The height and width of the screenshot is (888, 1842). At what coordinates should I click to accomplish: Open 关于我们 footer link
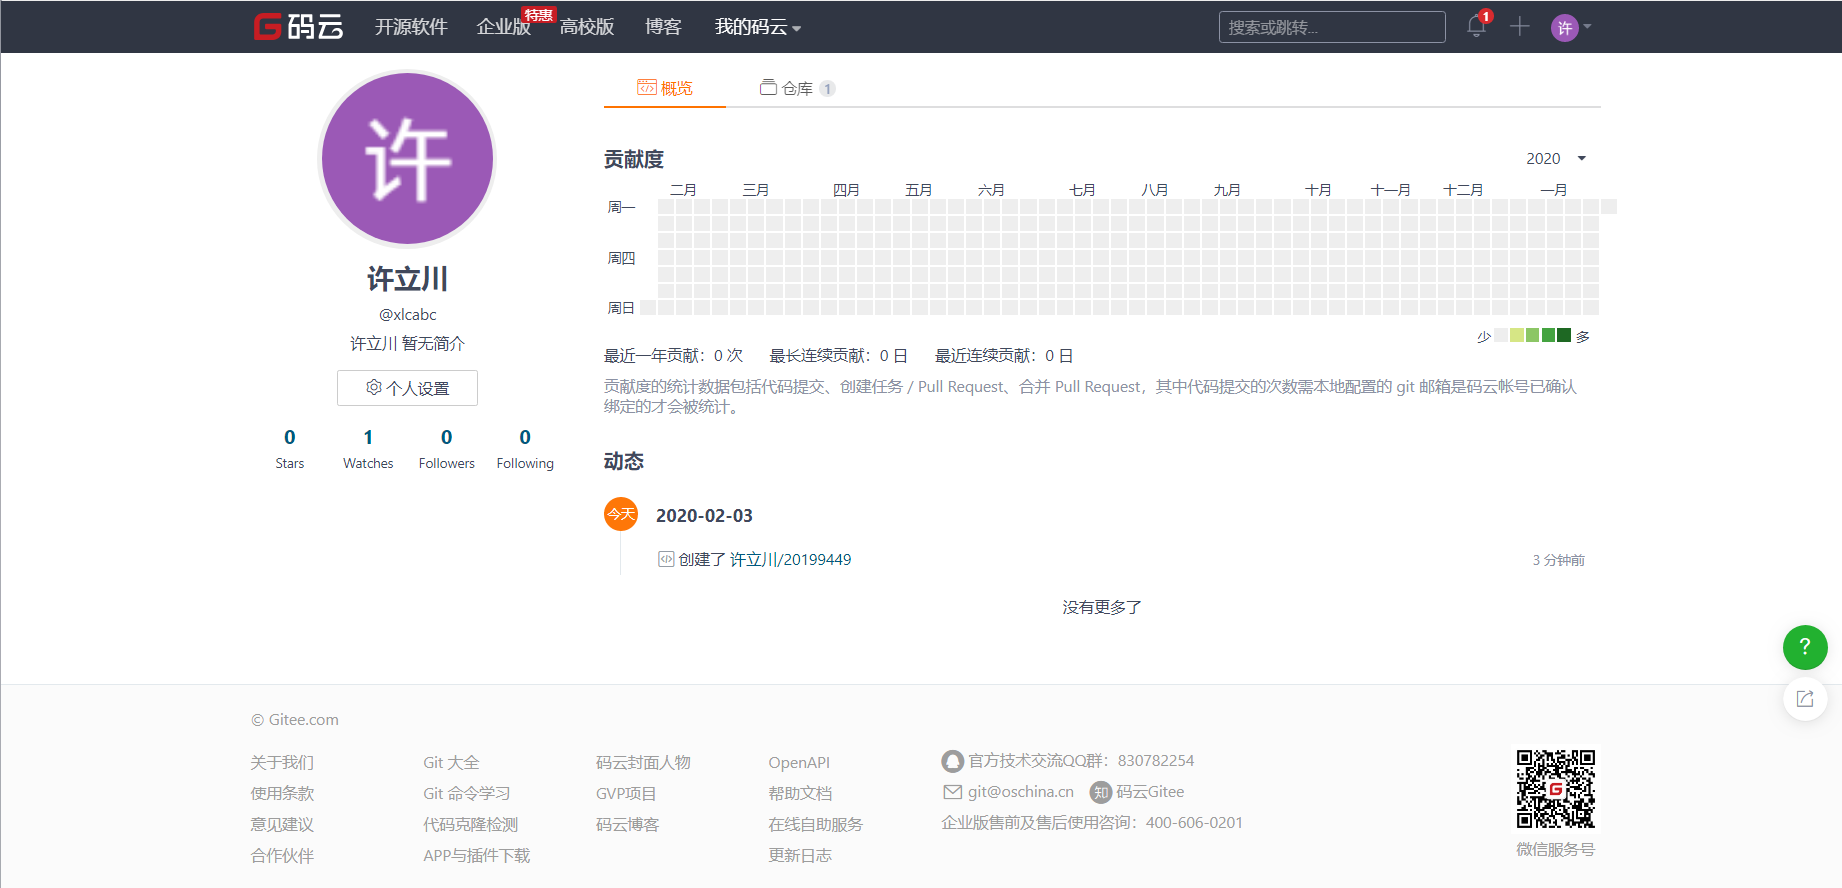pyautogui.click(x=282, y=762)
